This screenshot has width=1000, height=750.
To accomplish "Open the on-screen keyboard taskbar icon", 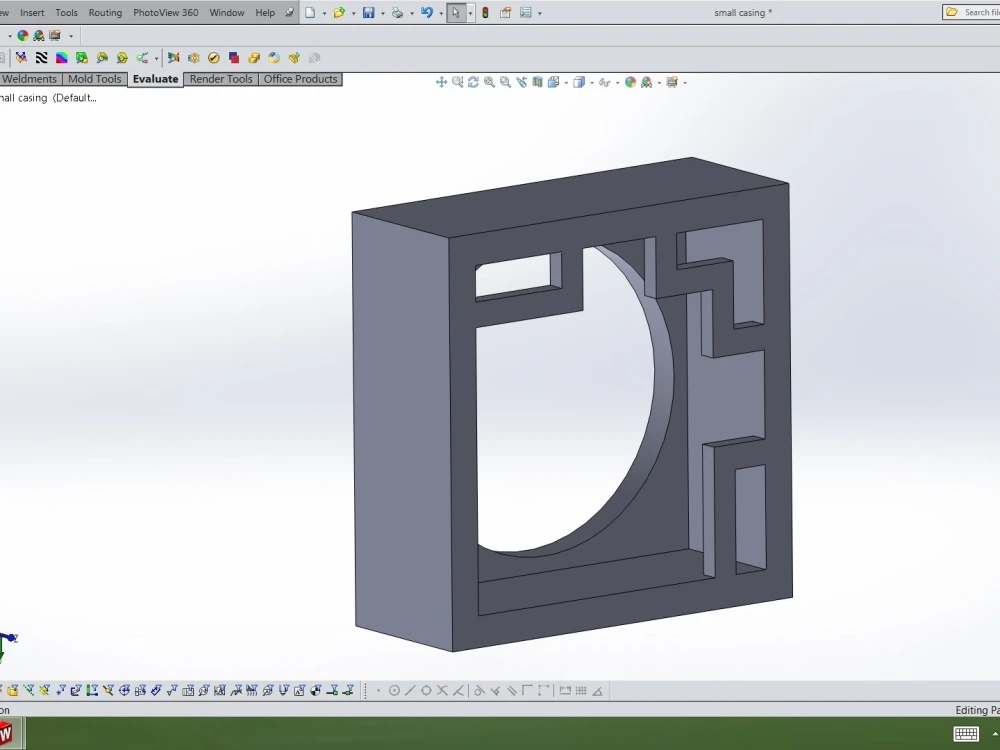I will tap(966, 734).
